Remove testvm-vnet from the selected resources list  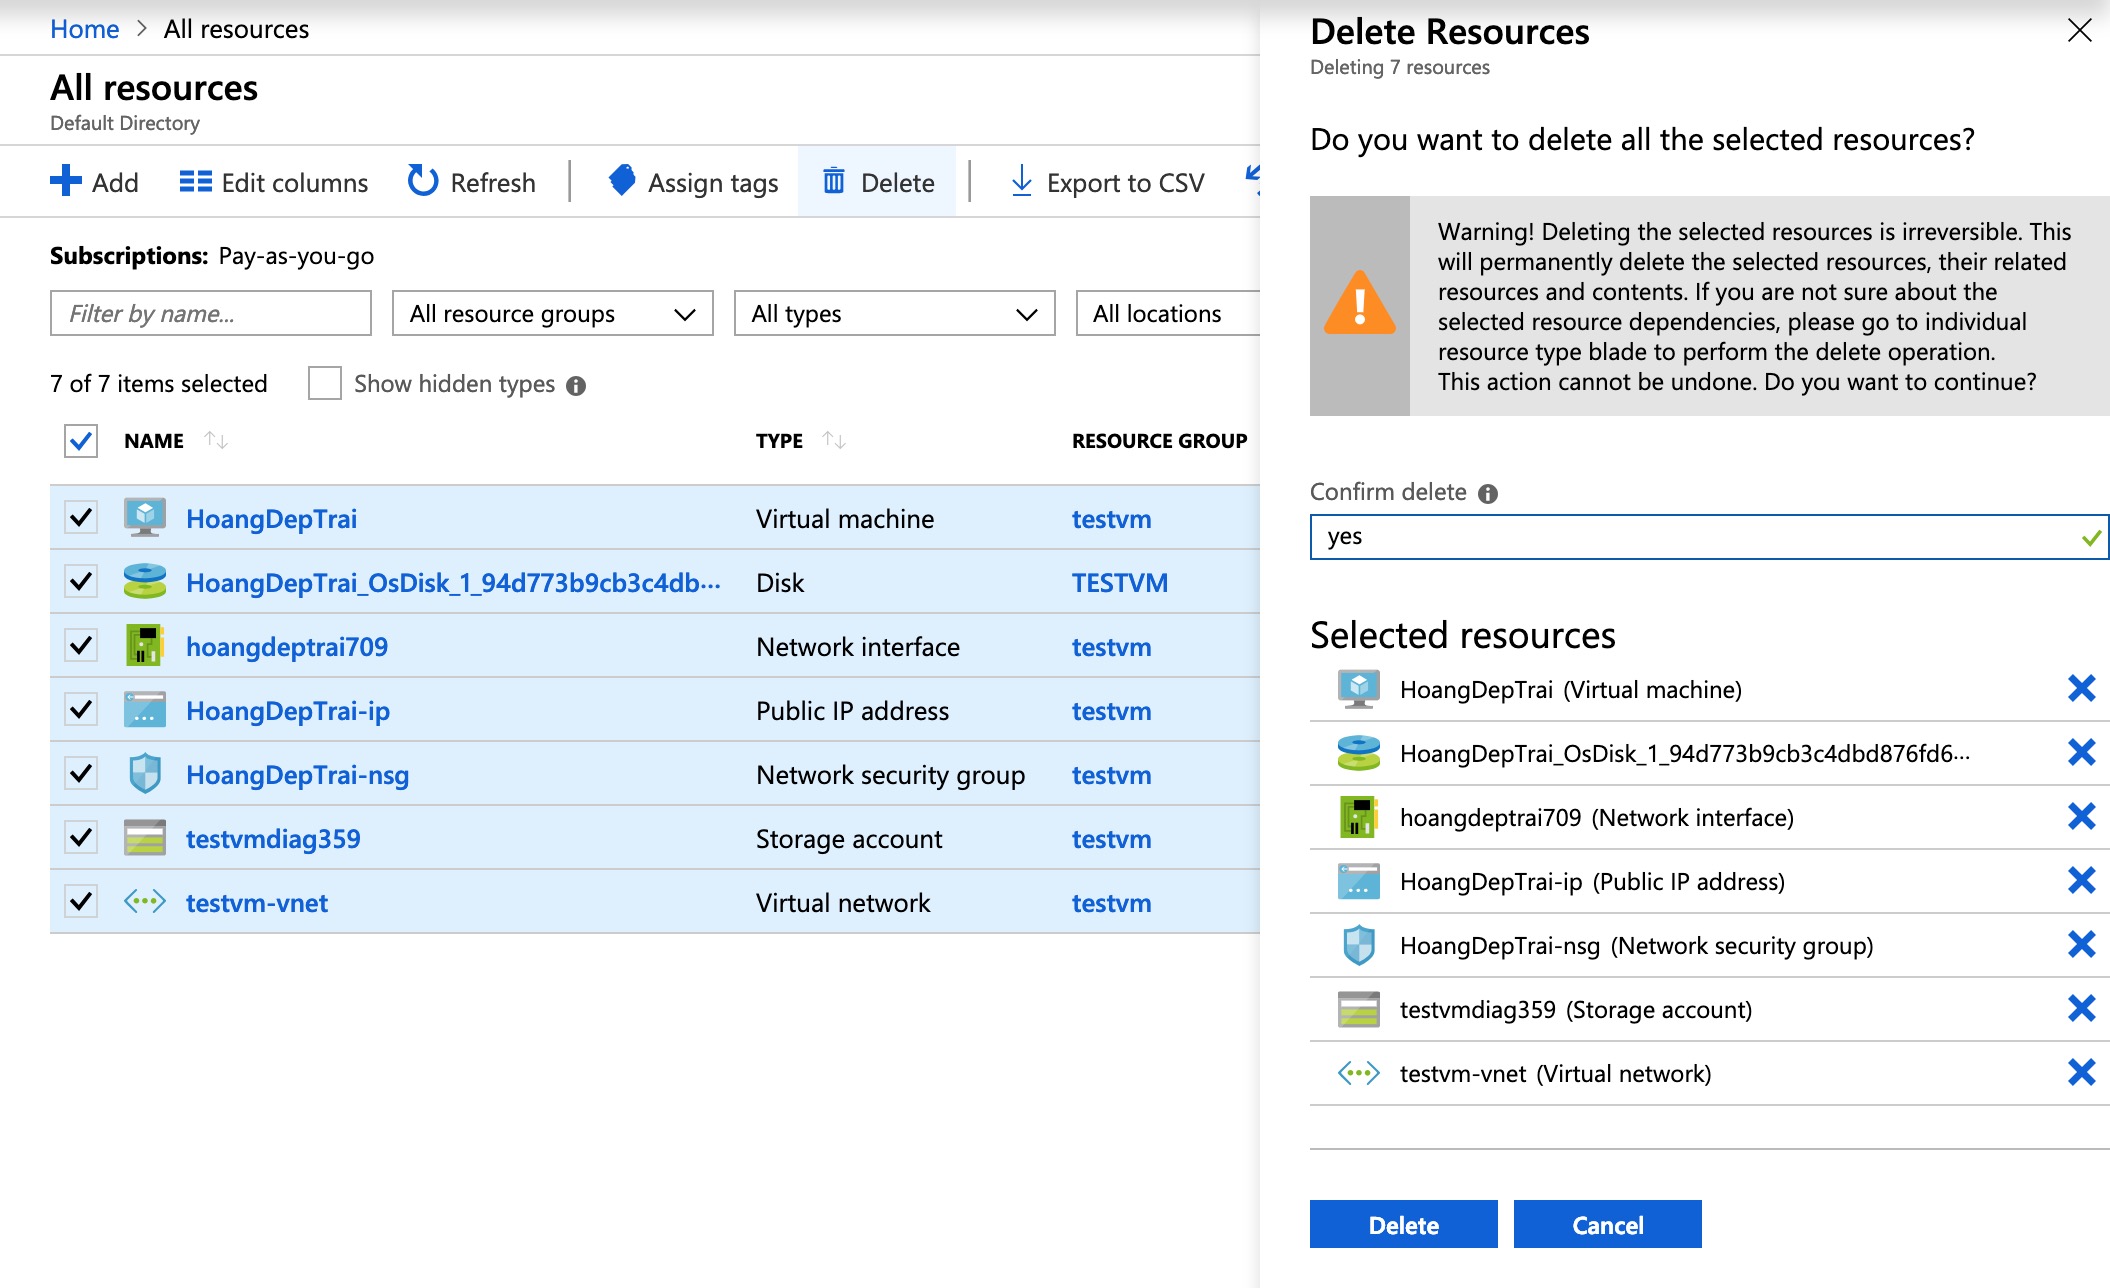pos(2081,1073)
